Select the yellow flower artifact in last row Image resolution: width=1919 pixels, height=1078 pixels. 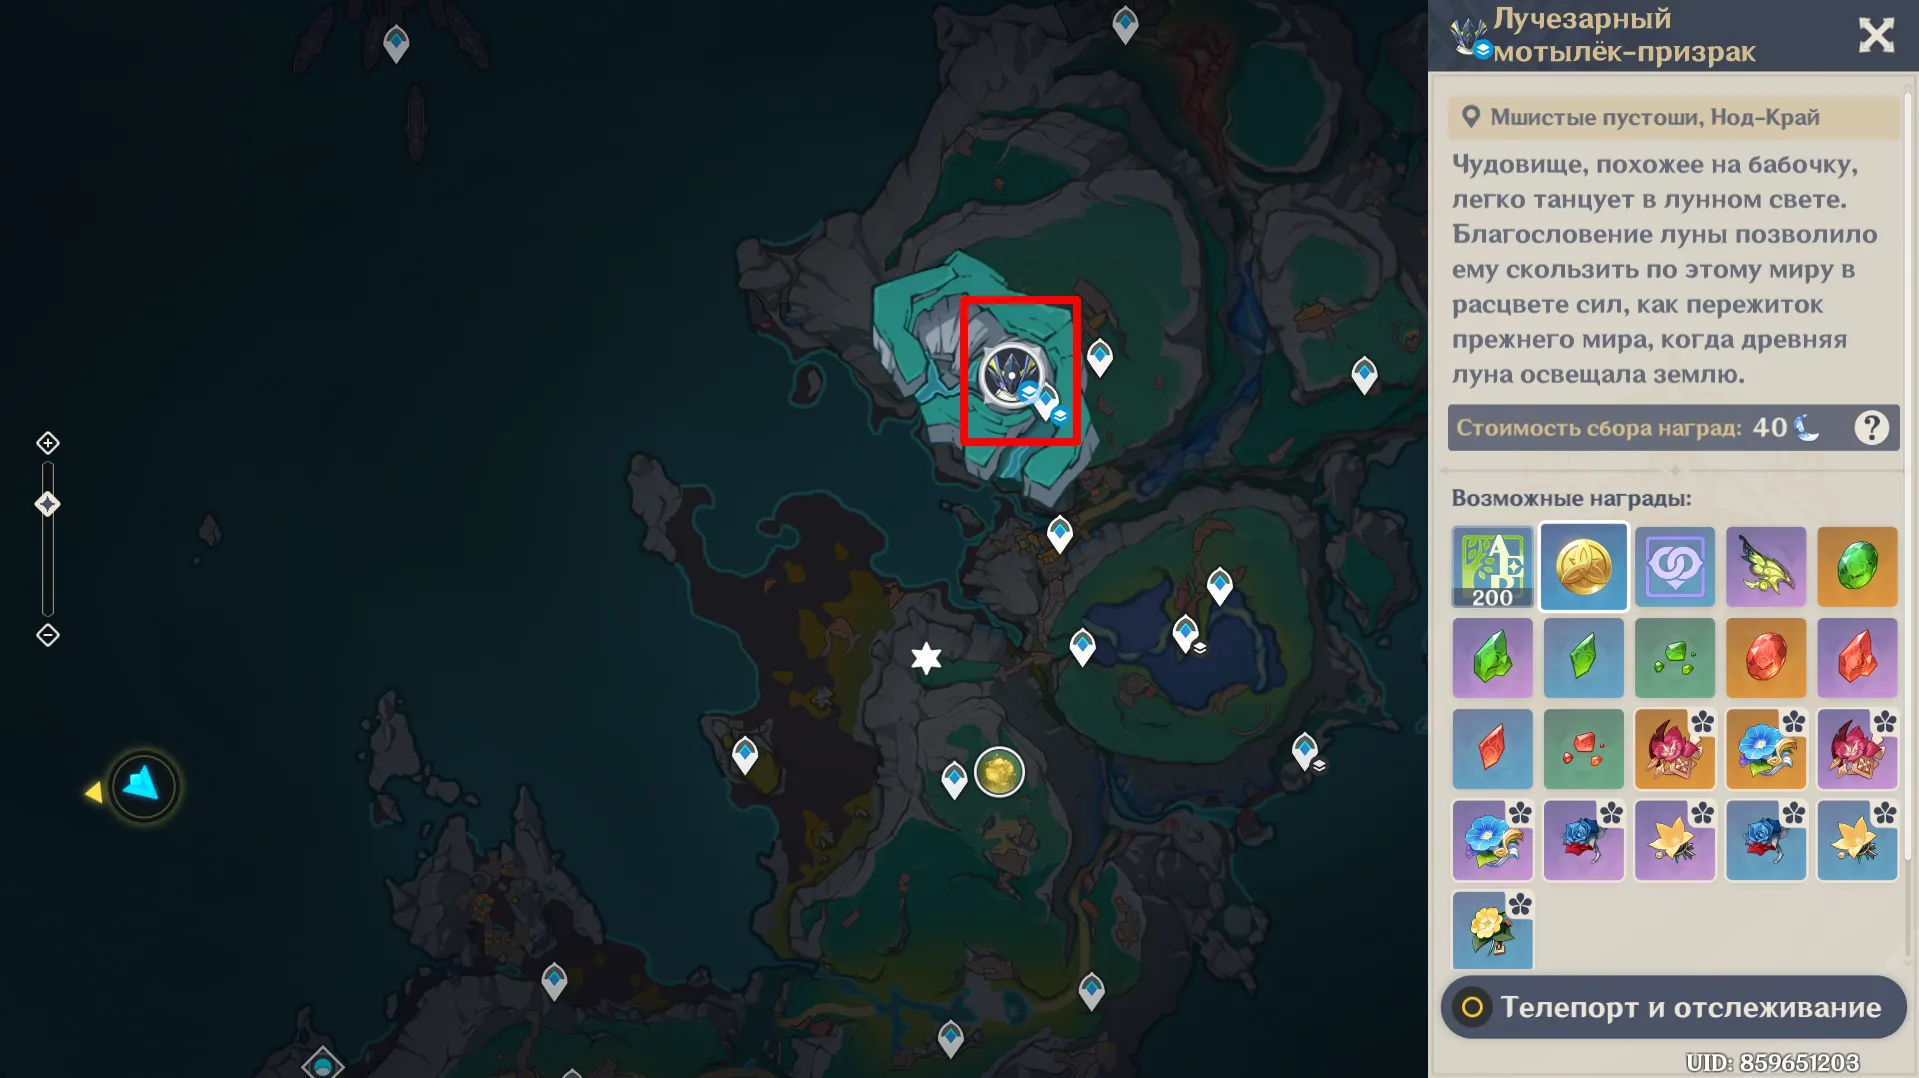[1492, 931]
